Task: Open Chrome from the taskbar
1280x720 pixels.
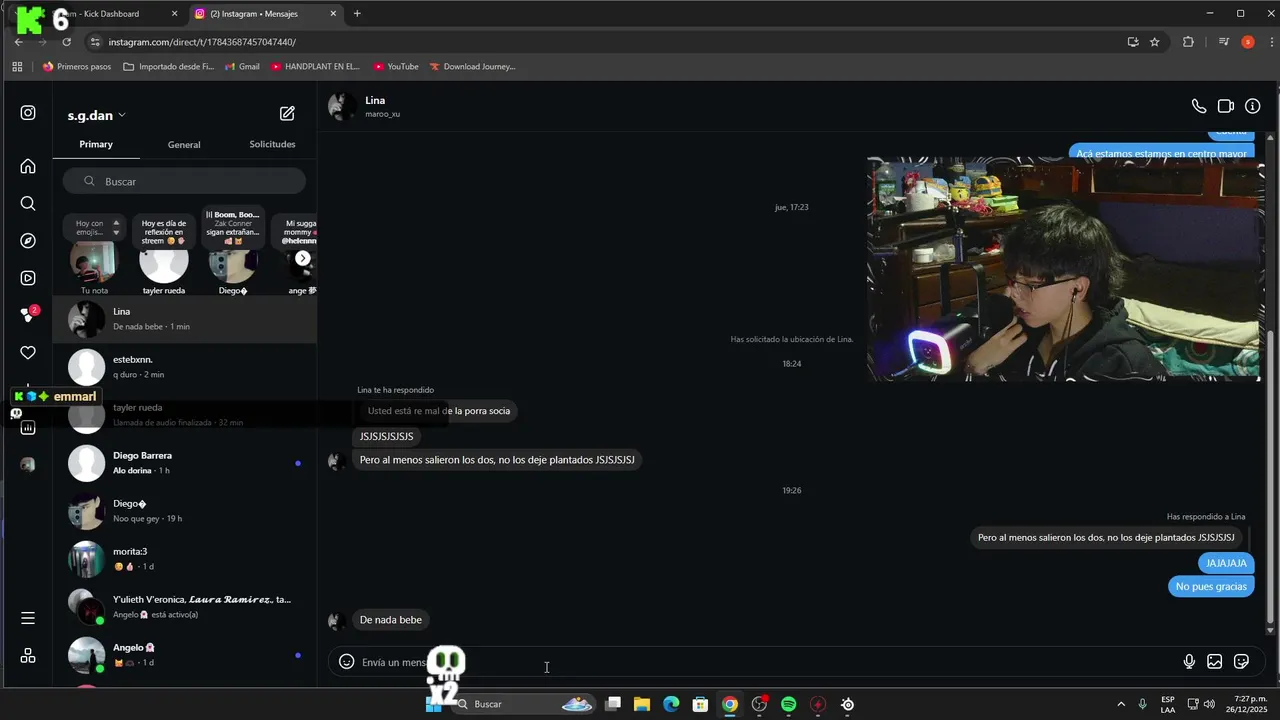Action: tap(730, 704)
